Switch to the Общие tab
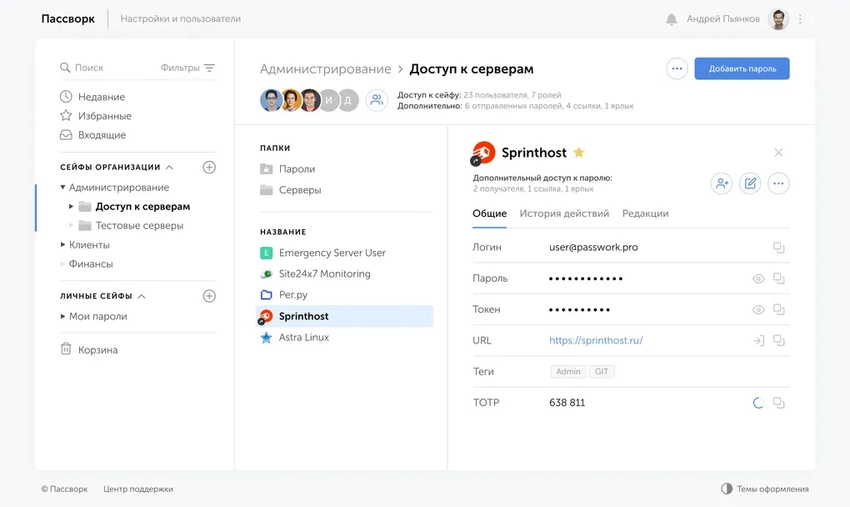This screenshot has width=850, height=507. (x=490, y=214)
